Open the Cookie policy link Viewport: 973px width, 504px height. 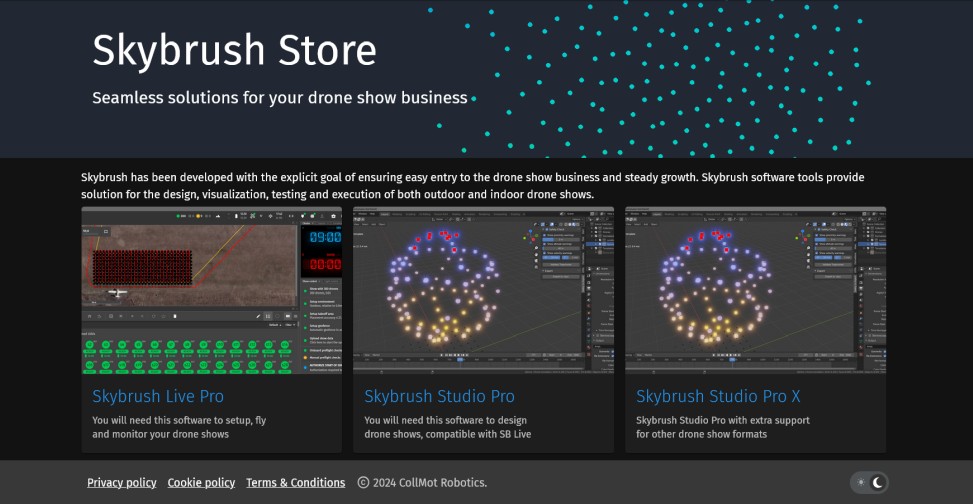click(201, 482)
